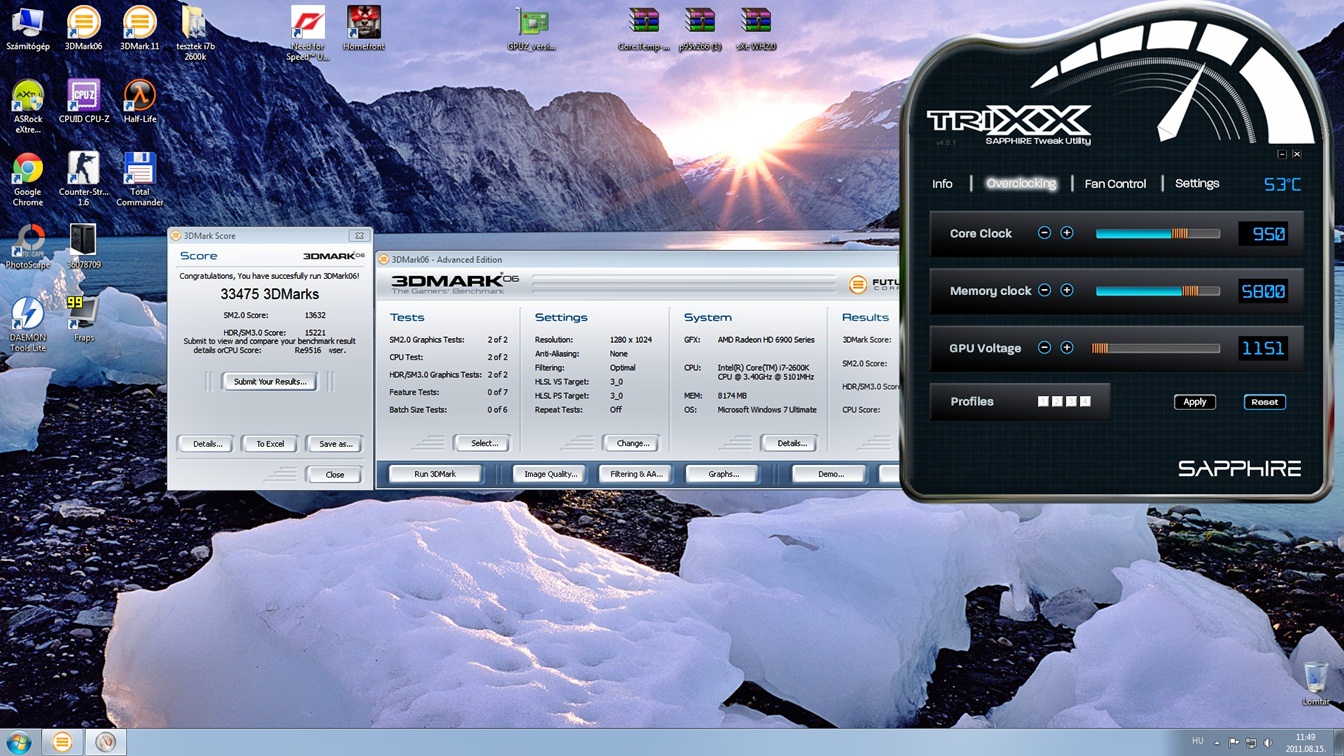Select the p95v266 archive icon
This screenshot has height=756, width=1344.
pyautogui.click(x=700, y=28)
